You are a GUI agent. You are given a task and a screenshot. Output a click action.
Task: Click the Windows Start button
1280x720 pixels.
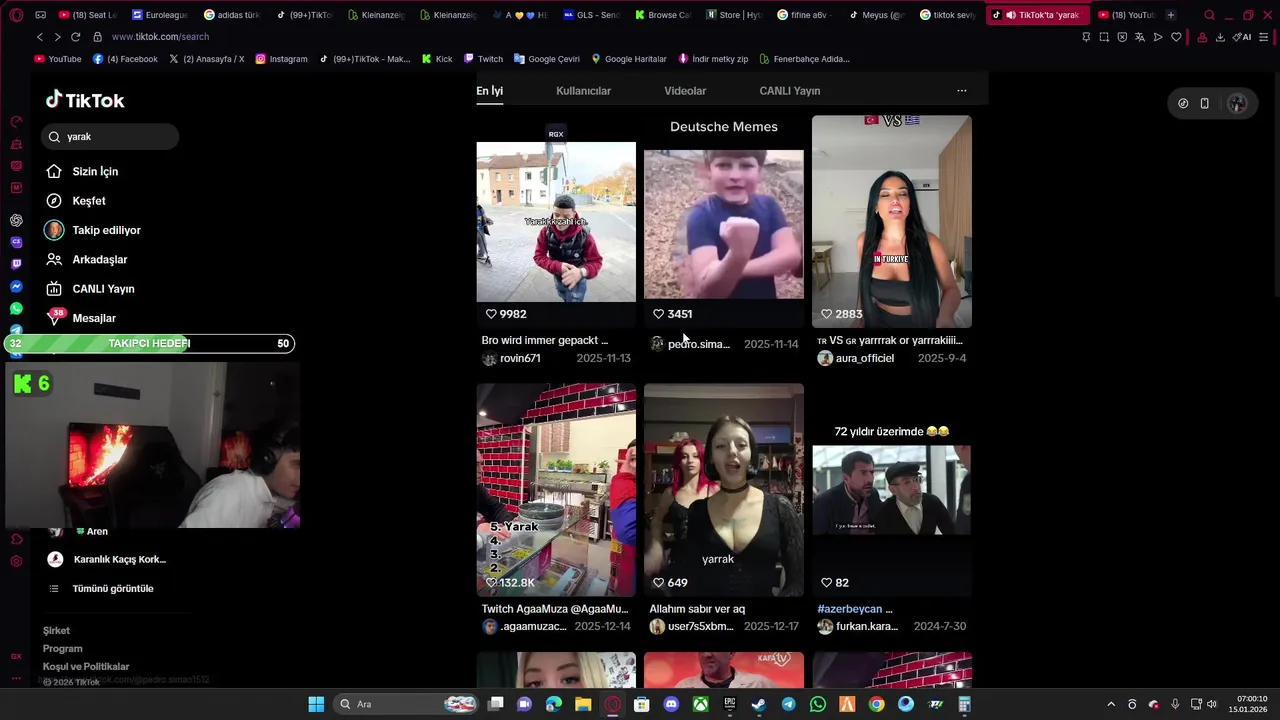click(316, 704)
